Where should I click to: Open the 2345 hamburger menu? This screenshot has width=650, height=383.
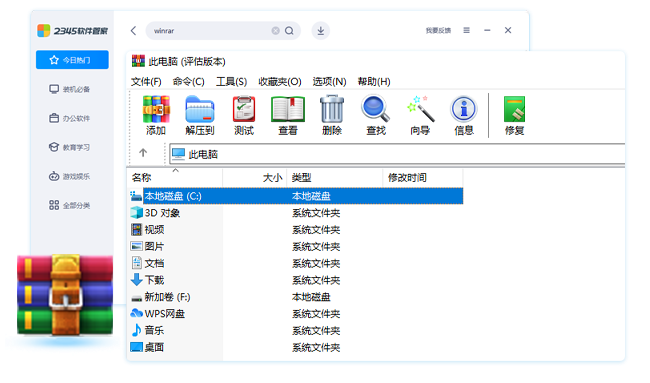466,30
